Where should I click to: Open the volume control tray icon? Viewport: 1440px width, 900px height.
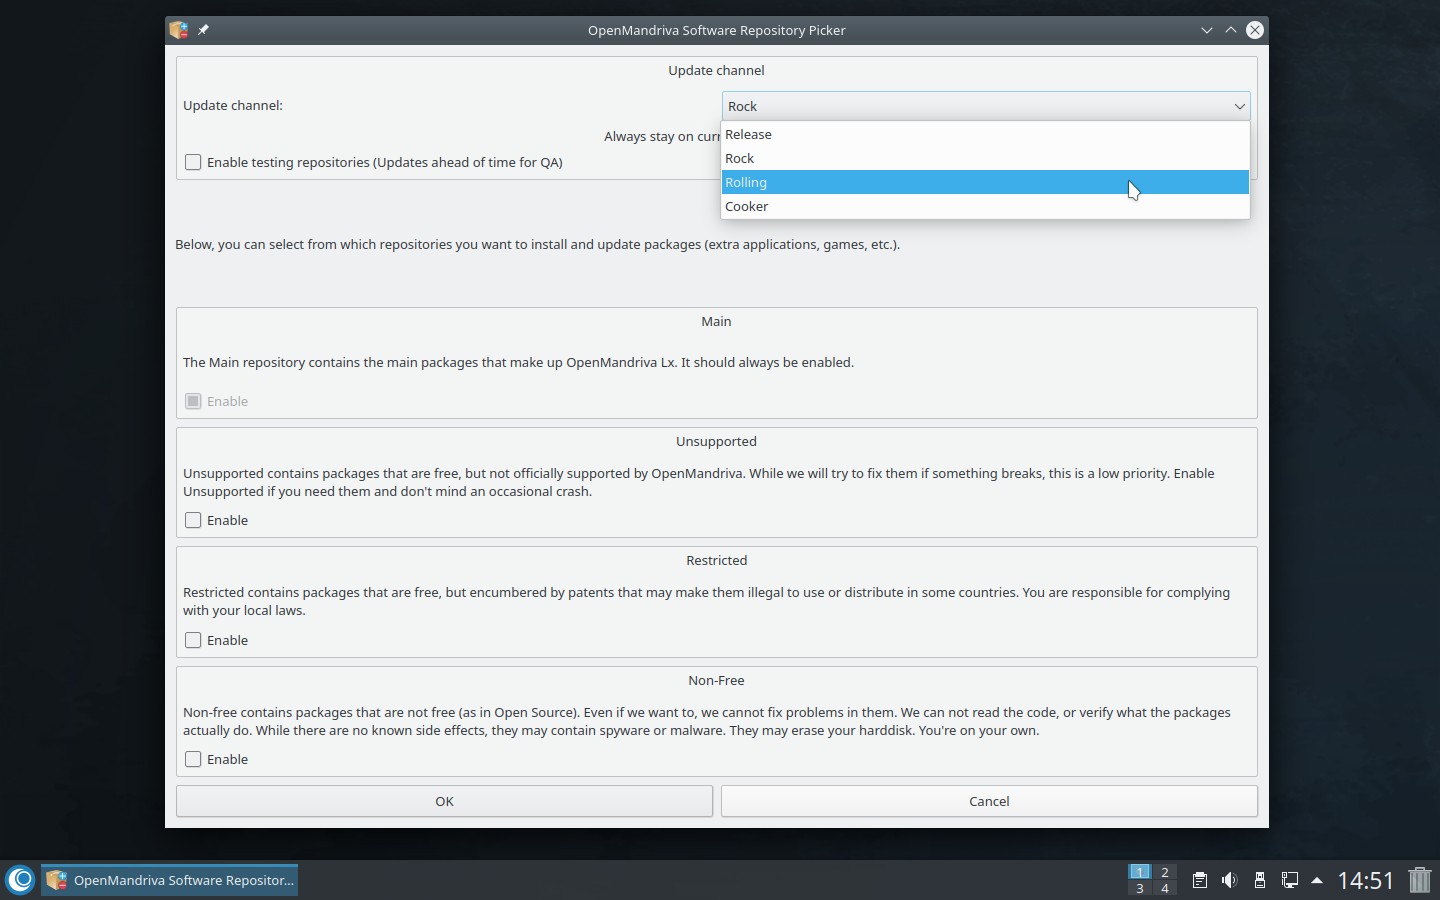[1230, 880]
